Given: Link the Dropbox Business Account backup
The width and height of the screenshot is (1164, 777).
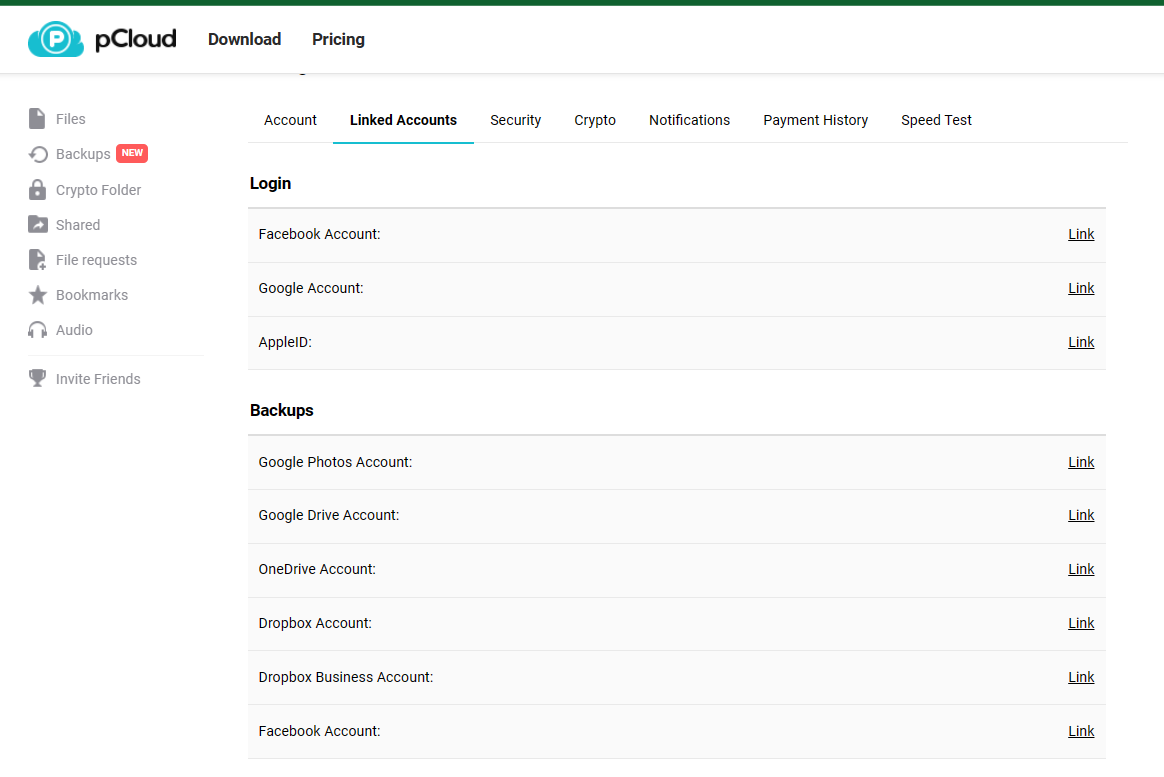Looking at the screenshot, I should (1081, 678).
